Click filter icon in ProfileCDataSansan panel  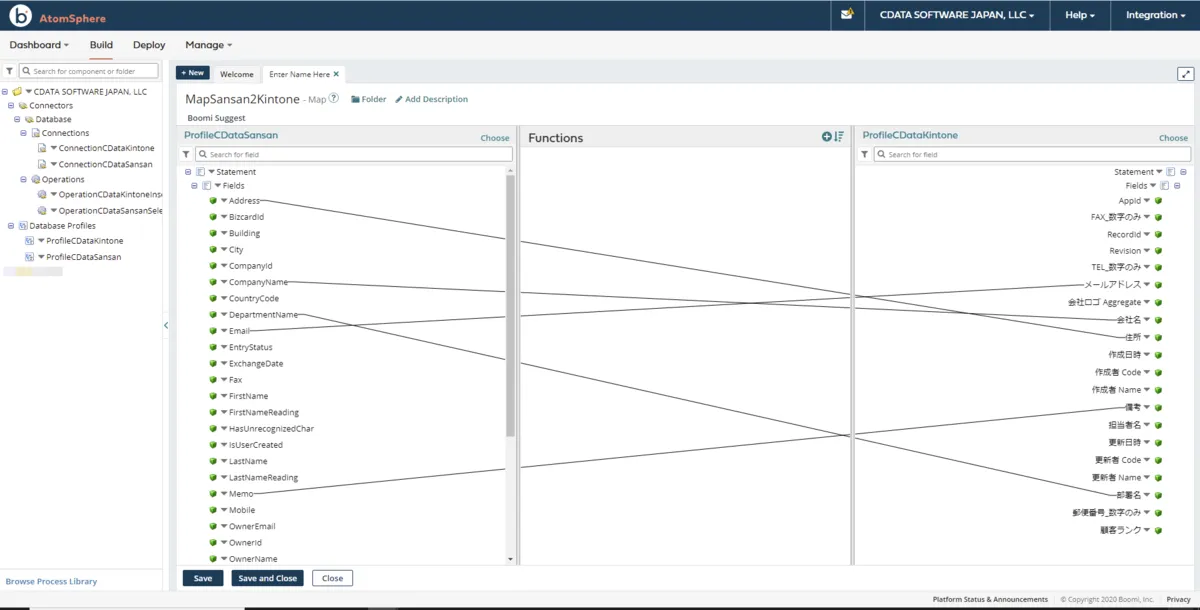pos(186,155)
